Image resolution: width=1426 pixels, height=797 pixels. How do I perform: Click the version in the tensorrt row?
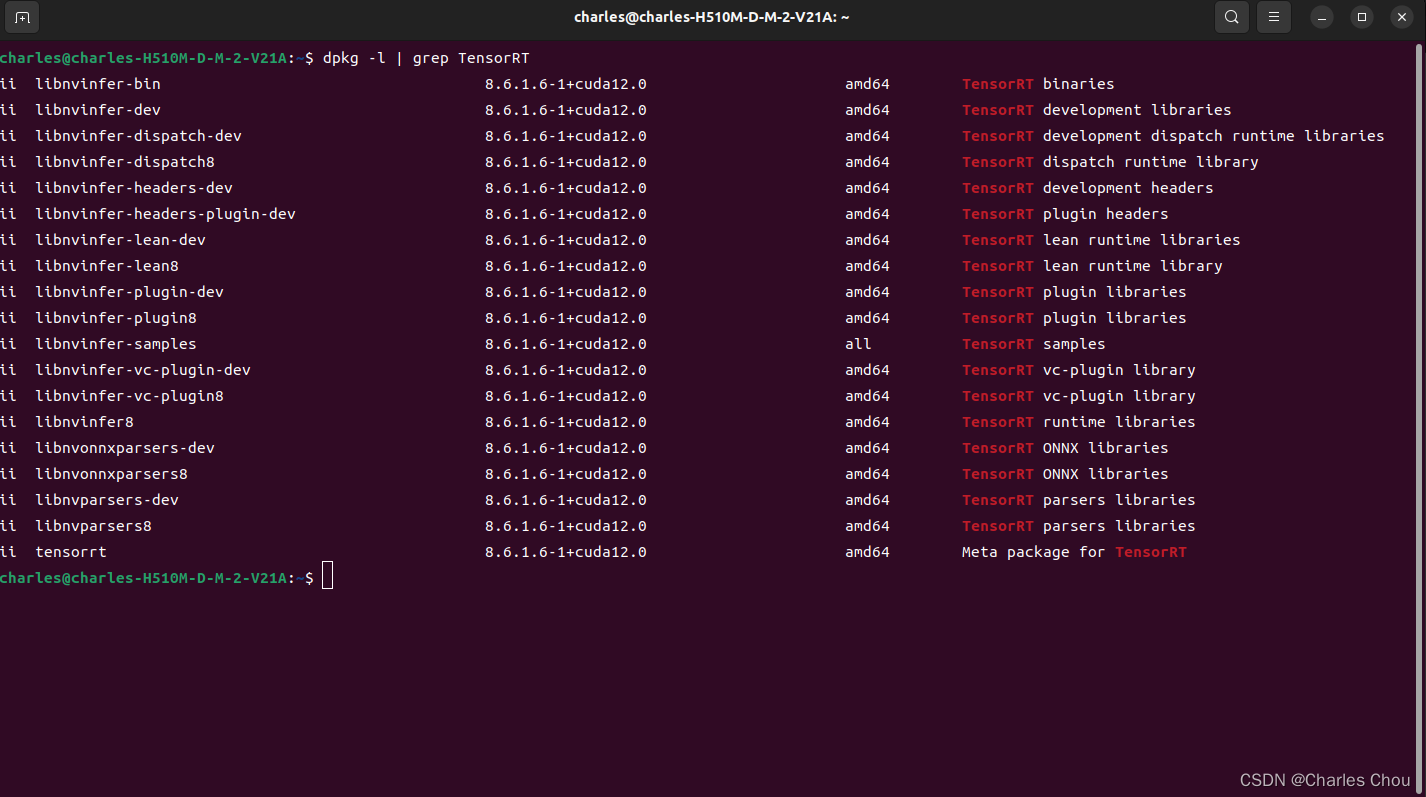(566, 552)
